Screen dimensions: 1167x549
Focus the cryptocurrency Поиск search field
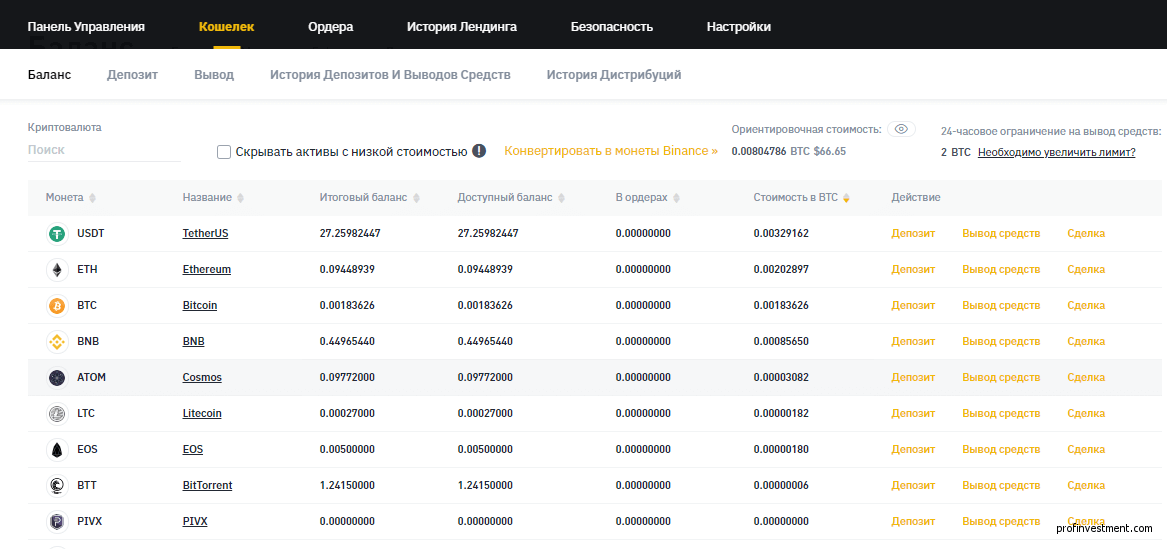pyautogui.click(x=104, y=150)
